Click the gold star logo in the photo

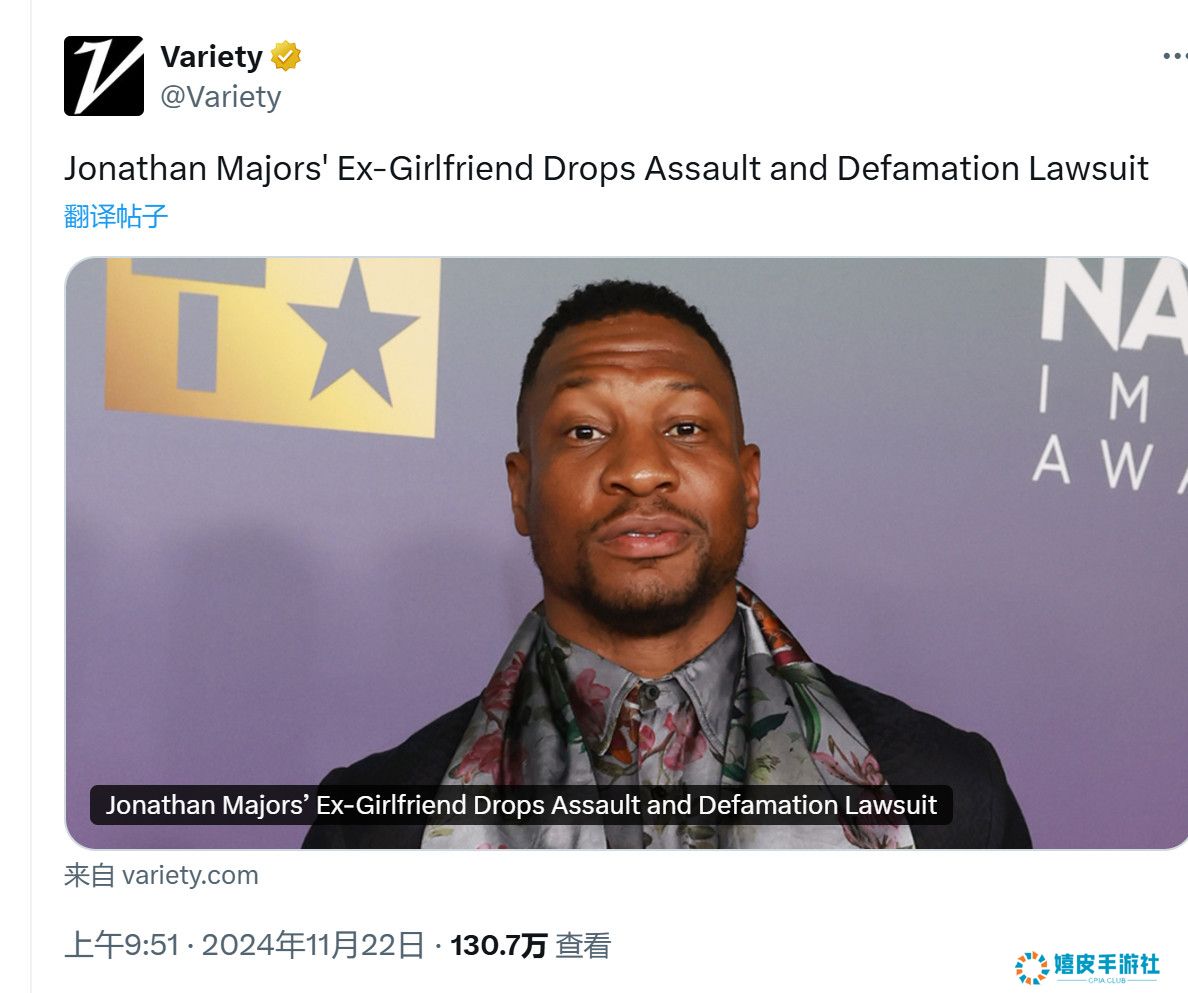tap(353, 335)
